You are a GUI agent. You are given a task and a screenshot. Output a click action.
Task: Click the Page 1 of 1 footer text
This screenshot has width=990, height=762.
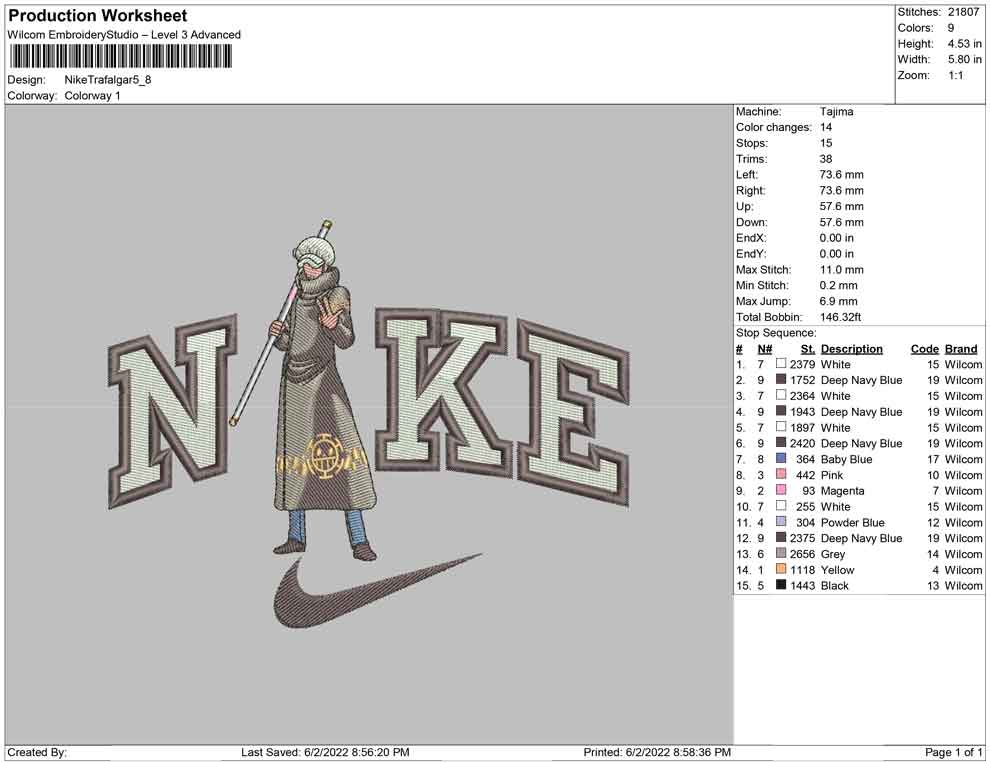(x=954, y=752)
